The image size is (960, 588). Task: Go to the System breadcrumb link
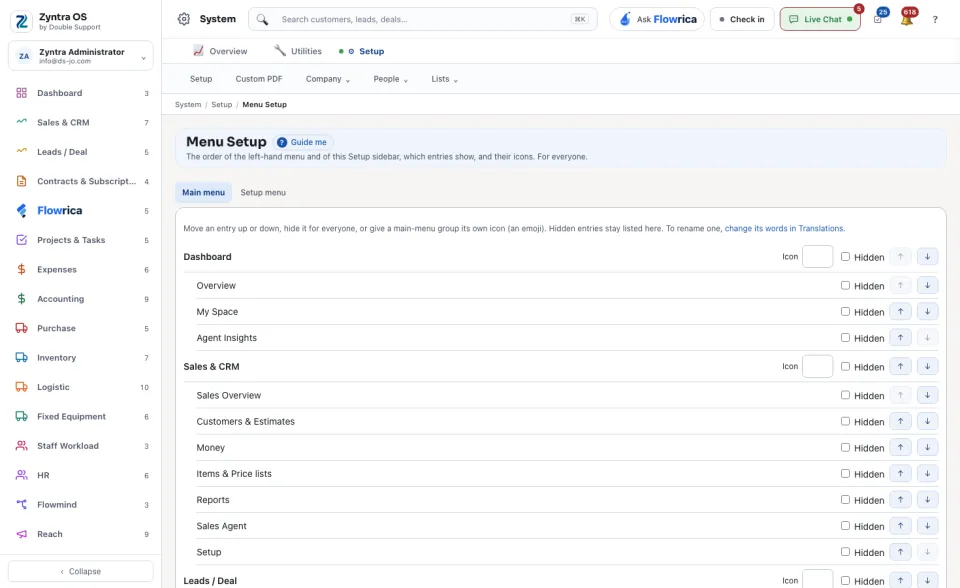[x=188, y=105]
